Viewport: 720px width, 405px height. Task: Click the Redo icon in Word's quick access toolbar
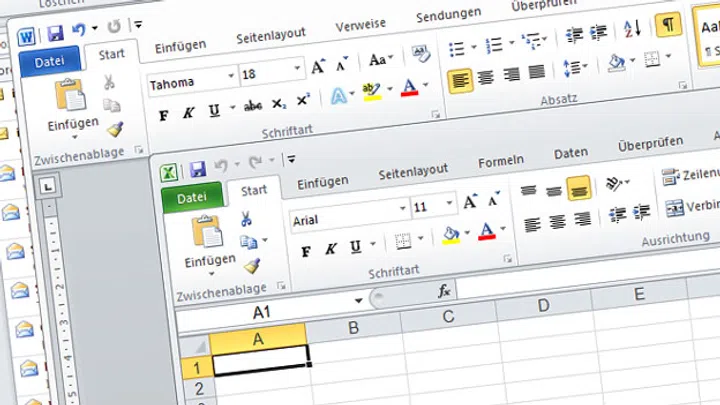(x=114, y=27)
